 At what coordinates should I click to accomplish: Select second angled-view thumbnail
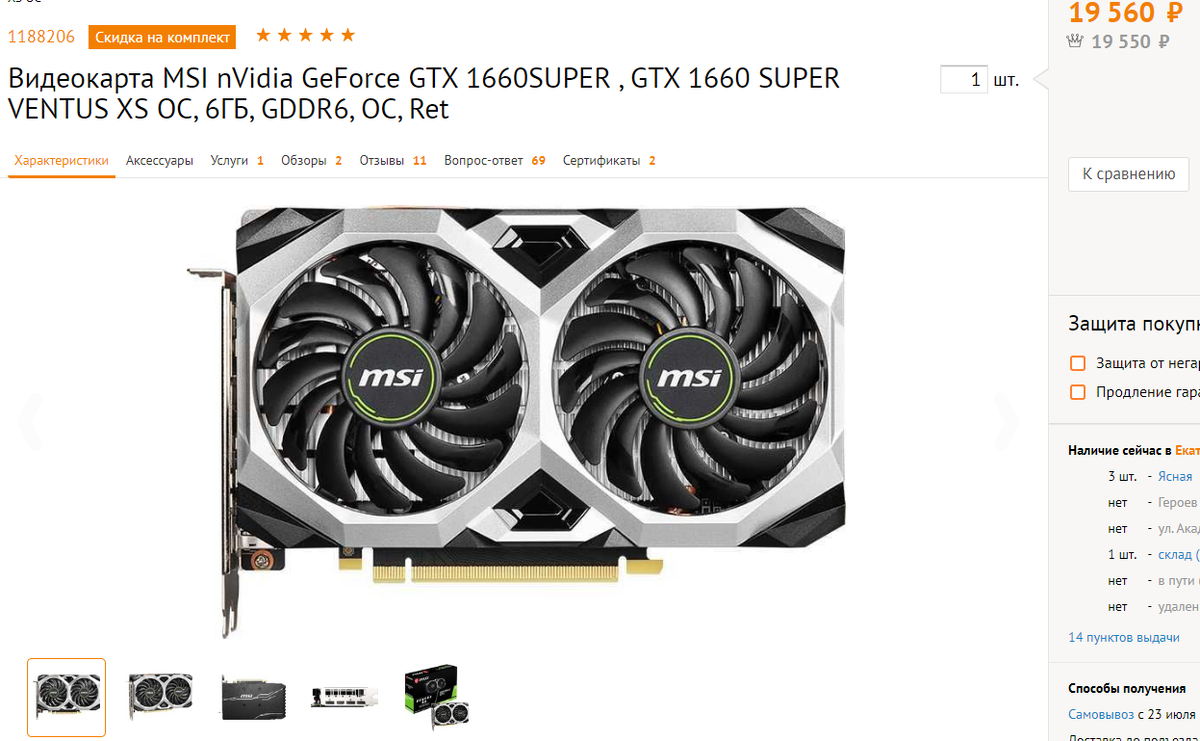[x=160, y=697]
